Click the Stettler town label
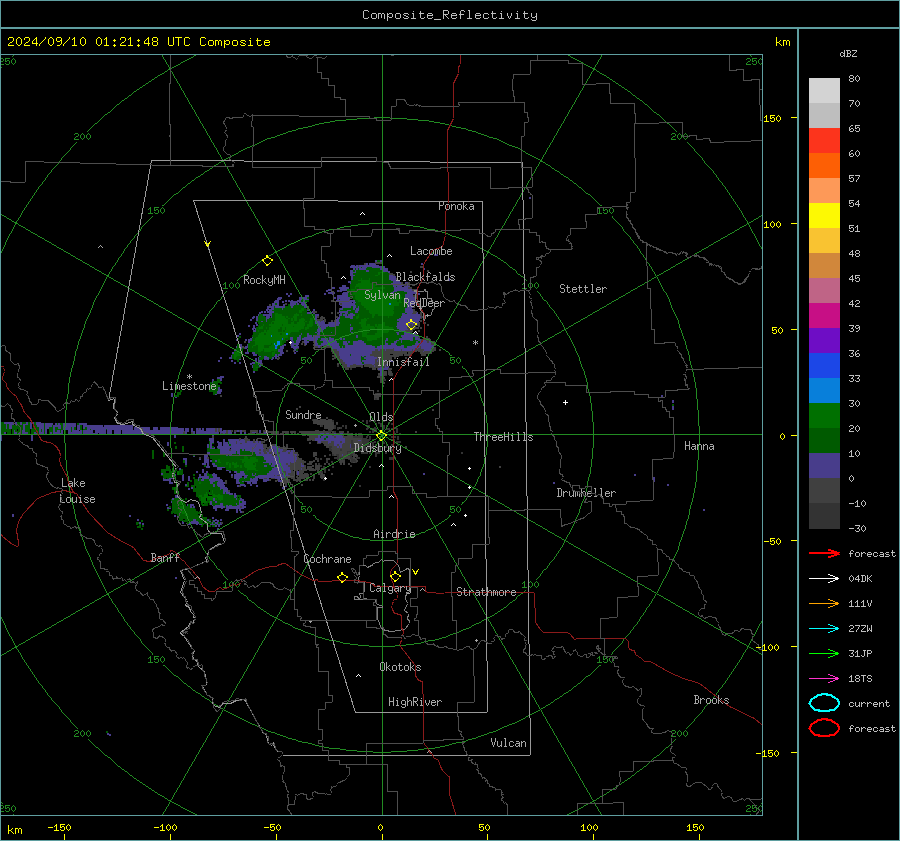This screenshot has width=900, height=841. 583,289
